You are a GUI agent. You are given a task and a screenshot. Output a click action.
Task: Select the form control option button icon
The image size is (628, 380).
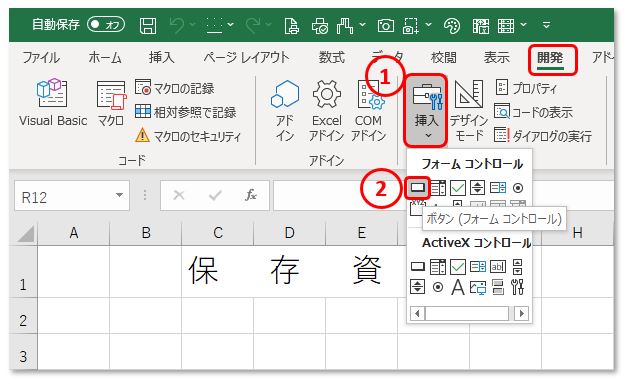point(518,187)
